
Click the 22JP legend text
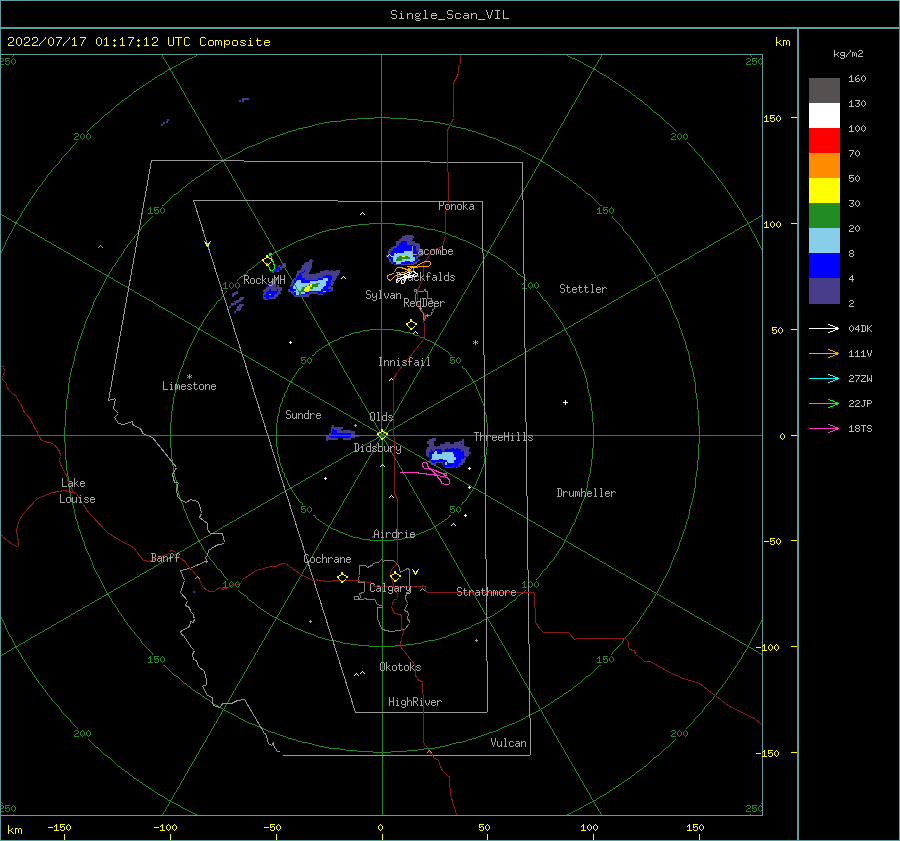click(860, 404)
